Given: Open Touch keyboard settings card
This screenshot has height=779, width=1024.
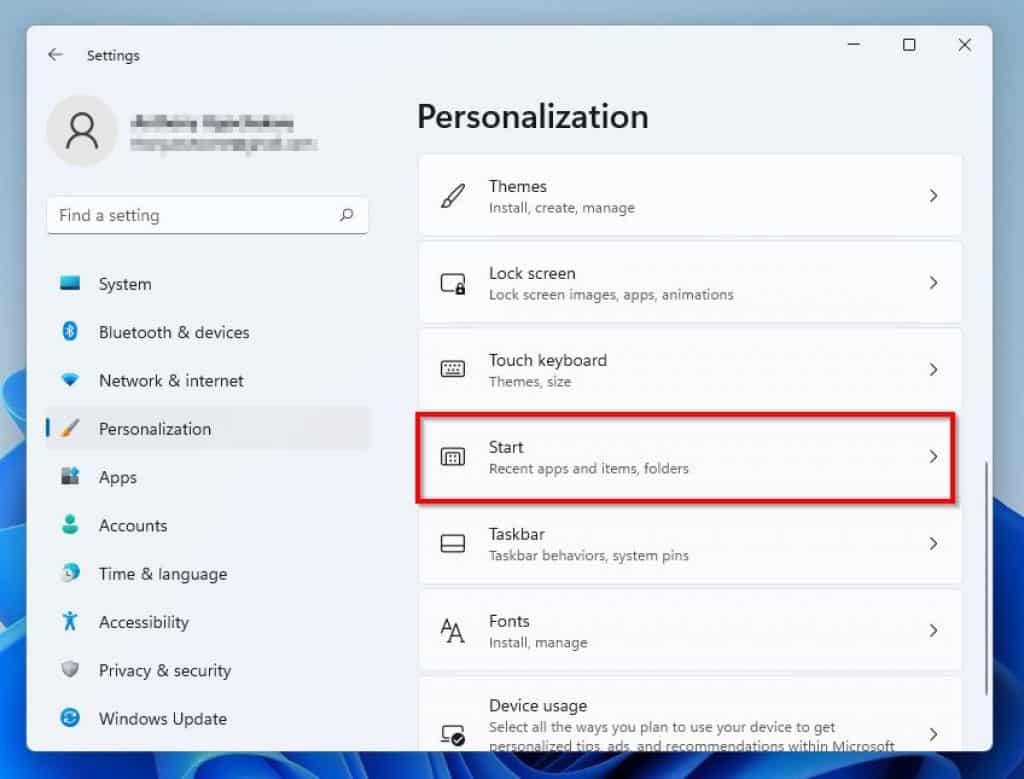Looking at the screenshot, I should coord(690,370).
